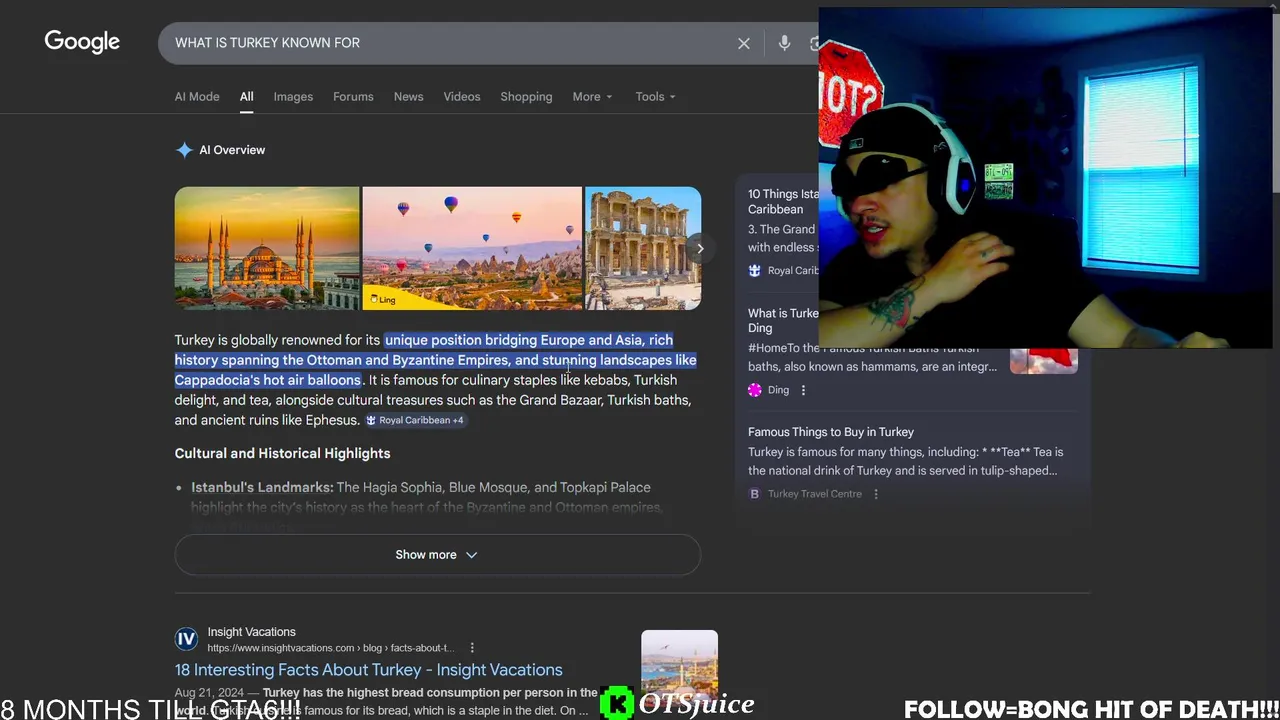Expand AI Overview with Show more
Image resolution: width=1280 pixels, height=720 pixels.
[x=437, y=555]
